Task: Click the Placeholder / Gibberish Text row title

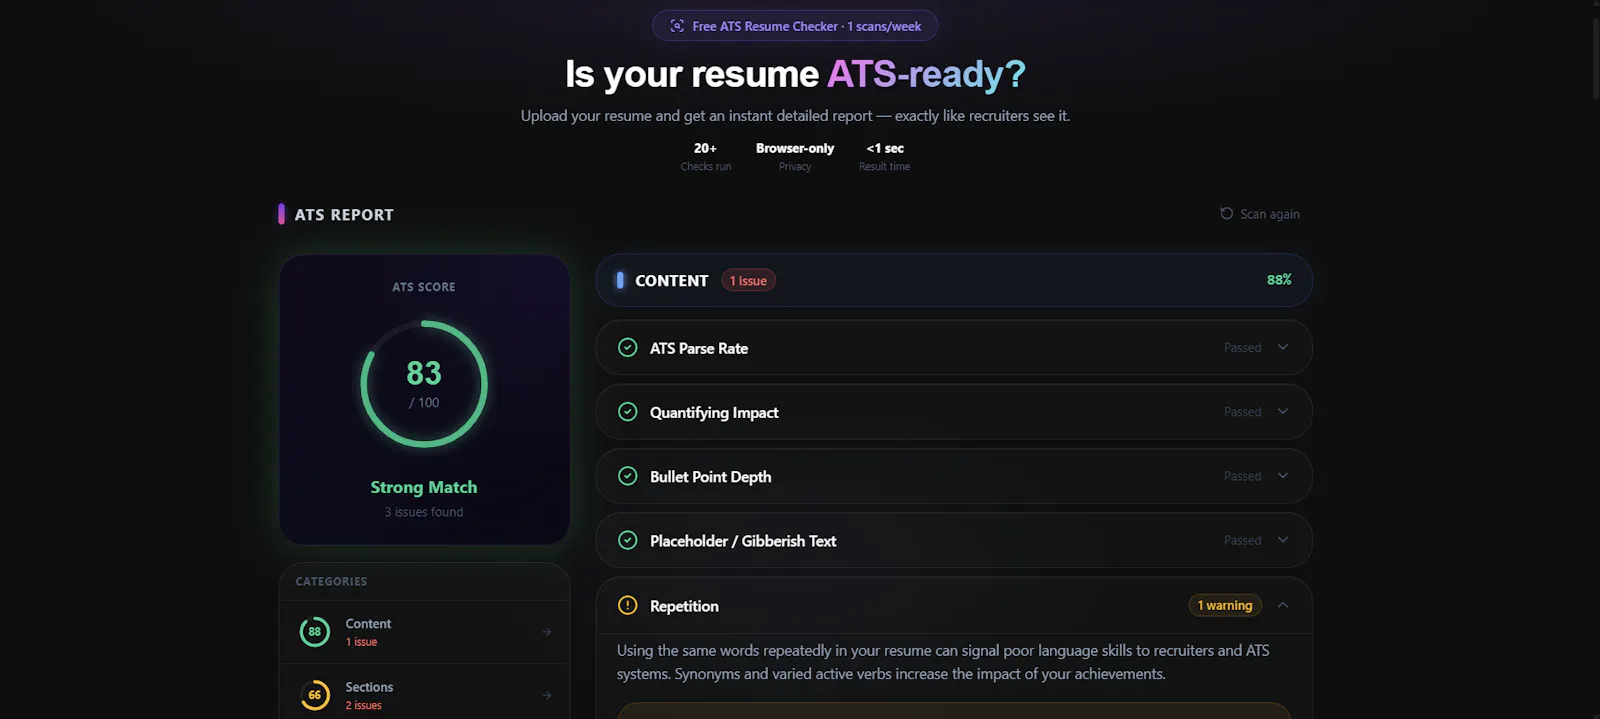Action: pyautogui.click(x=743, y=541)
